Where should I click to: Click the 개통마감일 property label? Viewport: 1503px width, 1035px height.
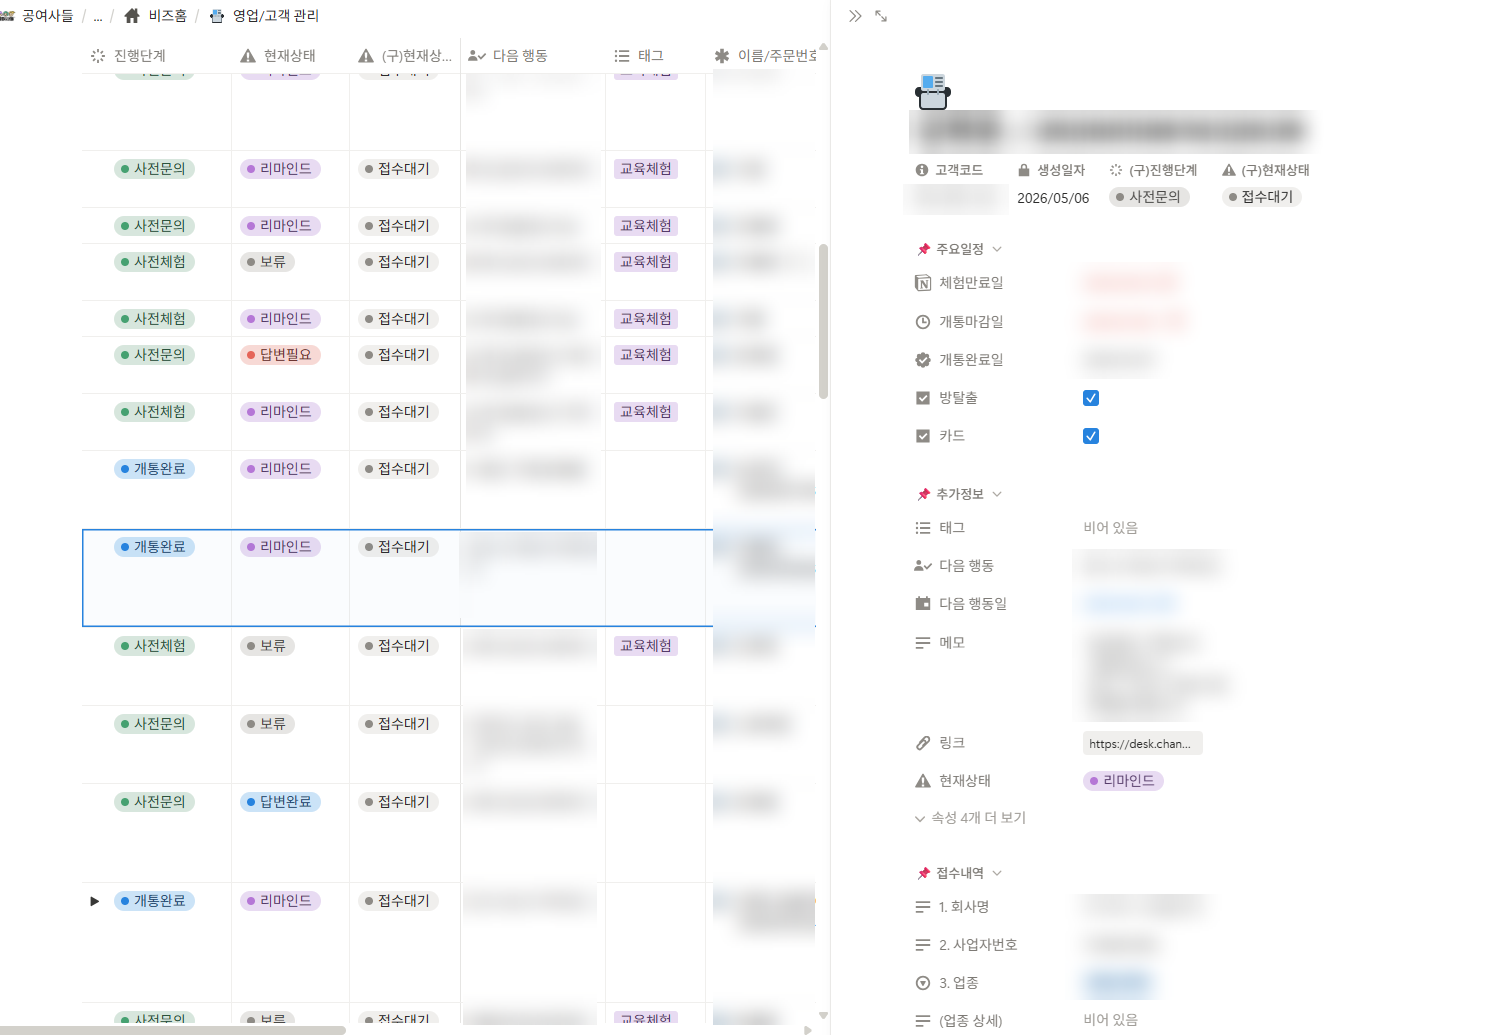pos(971,322)
